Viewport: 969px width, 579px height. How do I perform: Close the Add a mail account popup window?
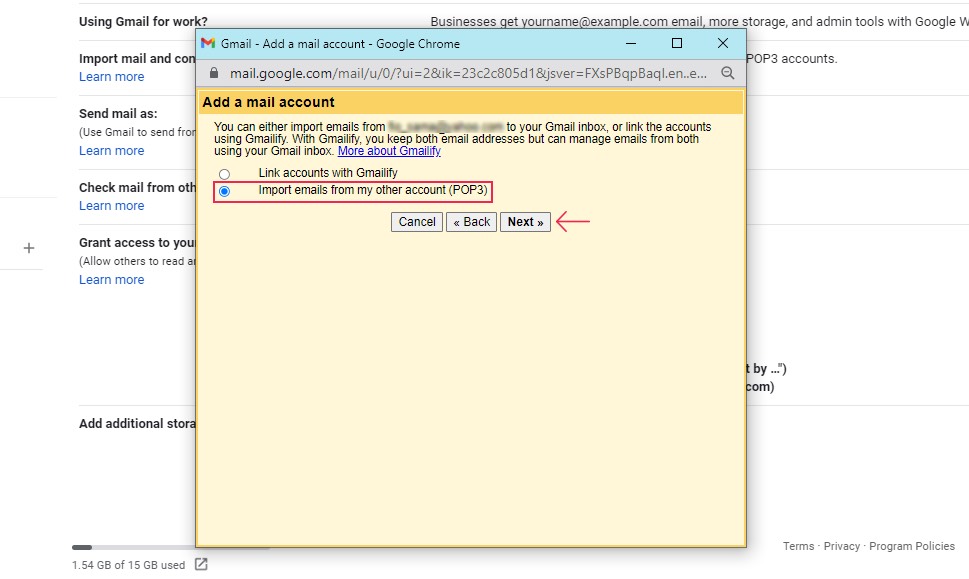pos(722,43)
